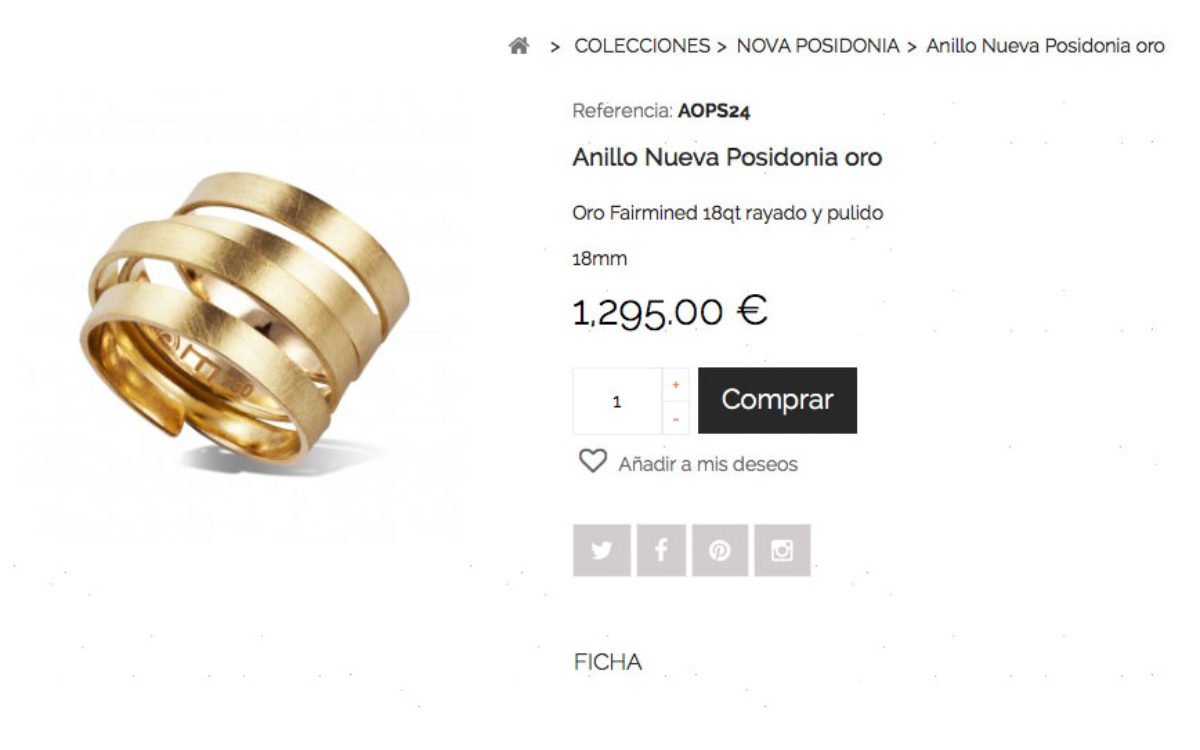Go to the home page via house icon
The height and width of the screenshot is (750, 1200).
(x=518, y=46)
